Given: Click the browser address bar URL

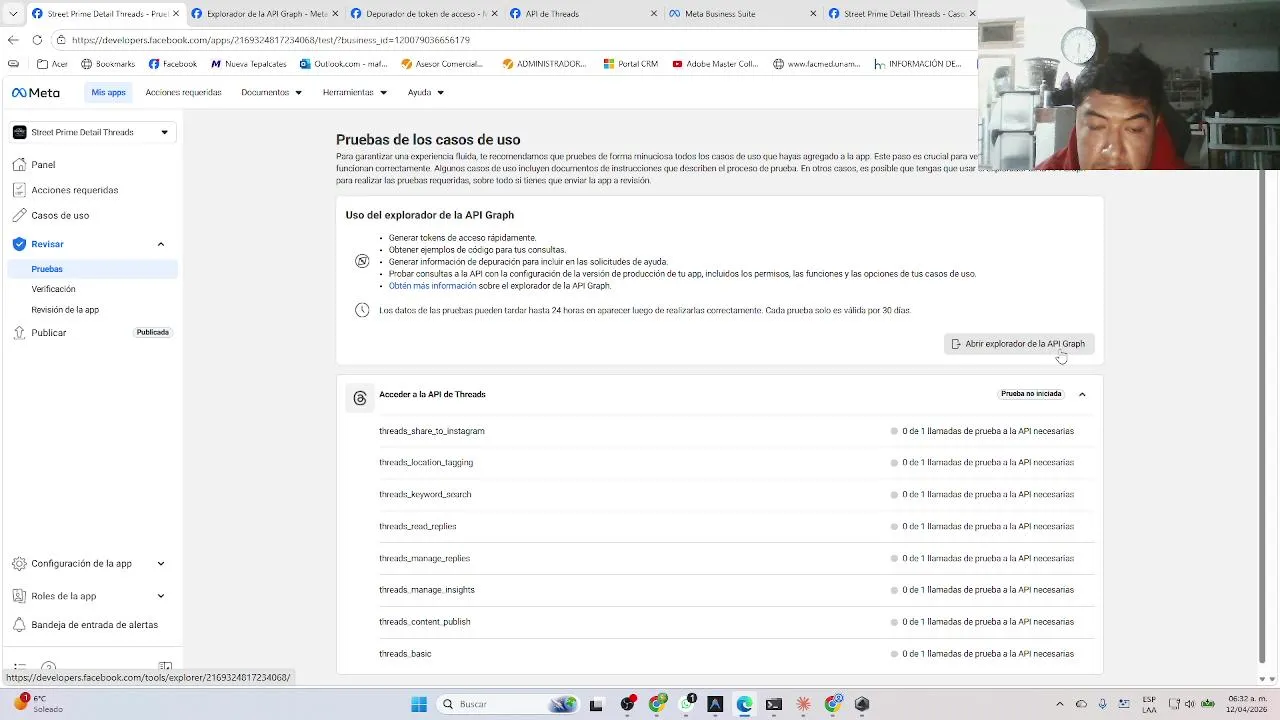Looking at the screenshot, I should coord(271,40).
